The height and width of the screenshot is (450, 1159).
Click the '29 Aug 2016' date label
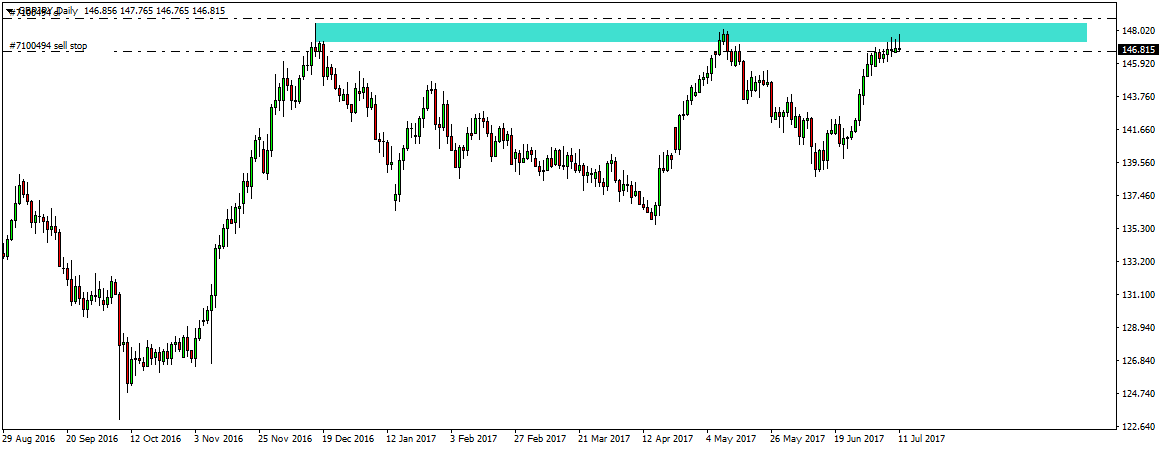28,437
